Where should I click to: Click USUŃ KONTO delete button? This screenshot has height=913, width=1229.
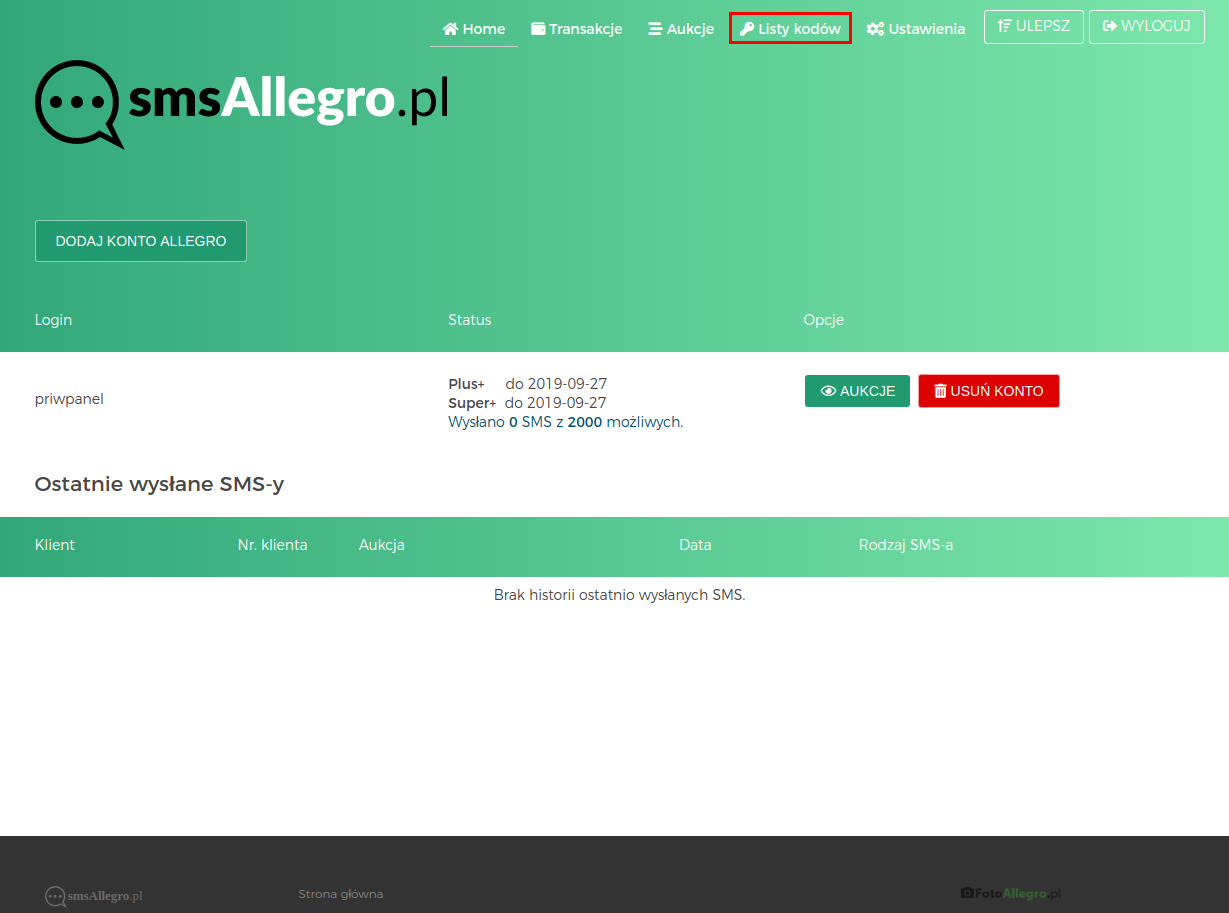point(989,391)
